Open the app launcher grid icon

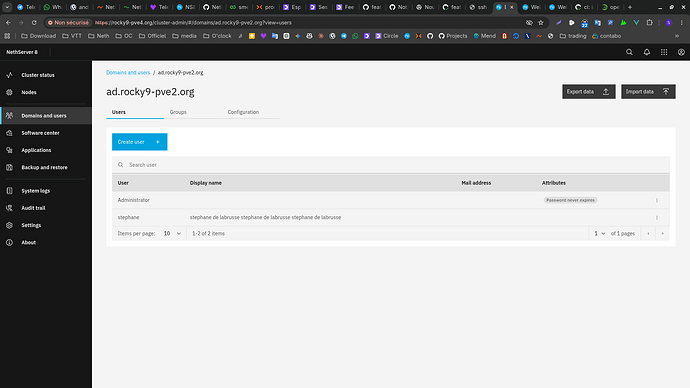(x=664, y=52)
